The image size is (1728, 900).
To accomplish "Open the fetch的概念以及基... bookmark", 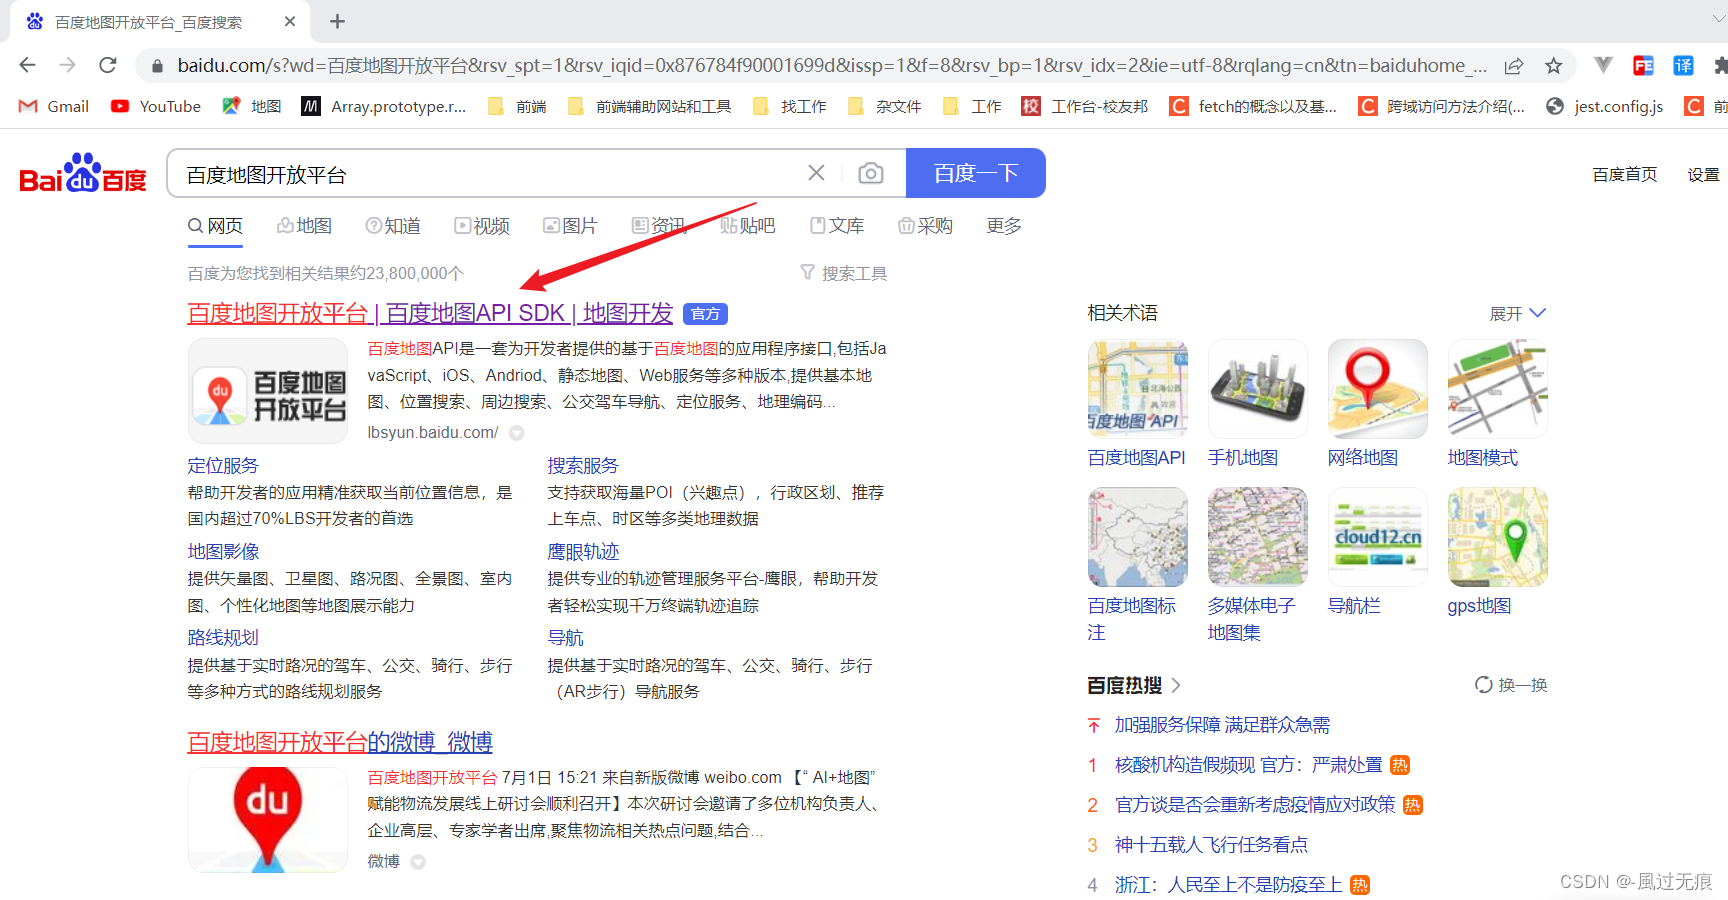I will 1253,106.
